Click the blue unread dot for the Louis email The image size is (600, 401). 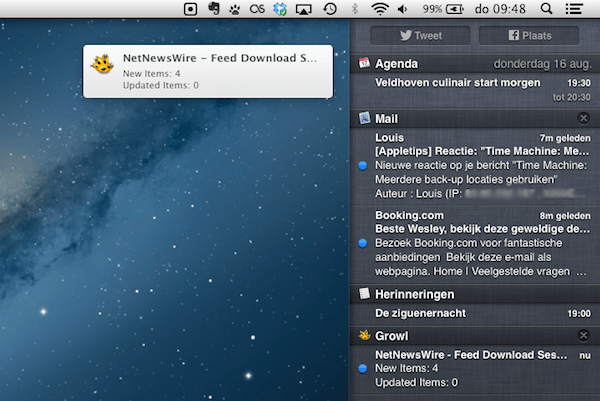pyautogui.click(x=363, y=166)
